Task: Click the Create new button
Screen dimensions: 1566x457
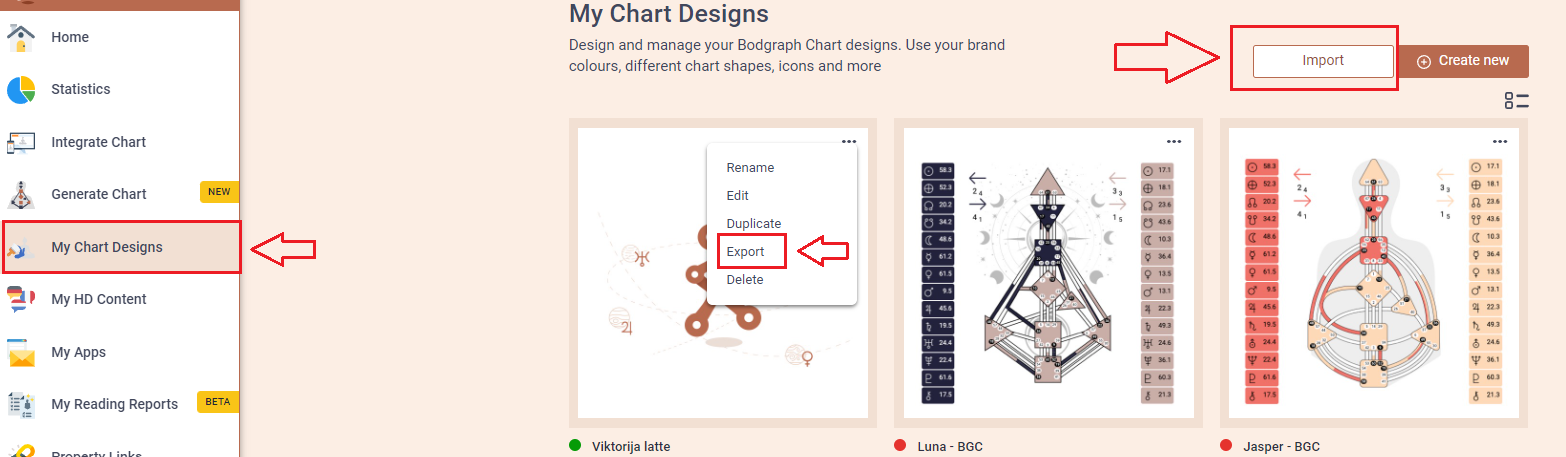Action: click(x=1463, y=61)
